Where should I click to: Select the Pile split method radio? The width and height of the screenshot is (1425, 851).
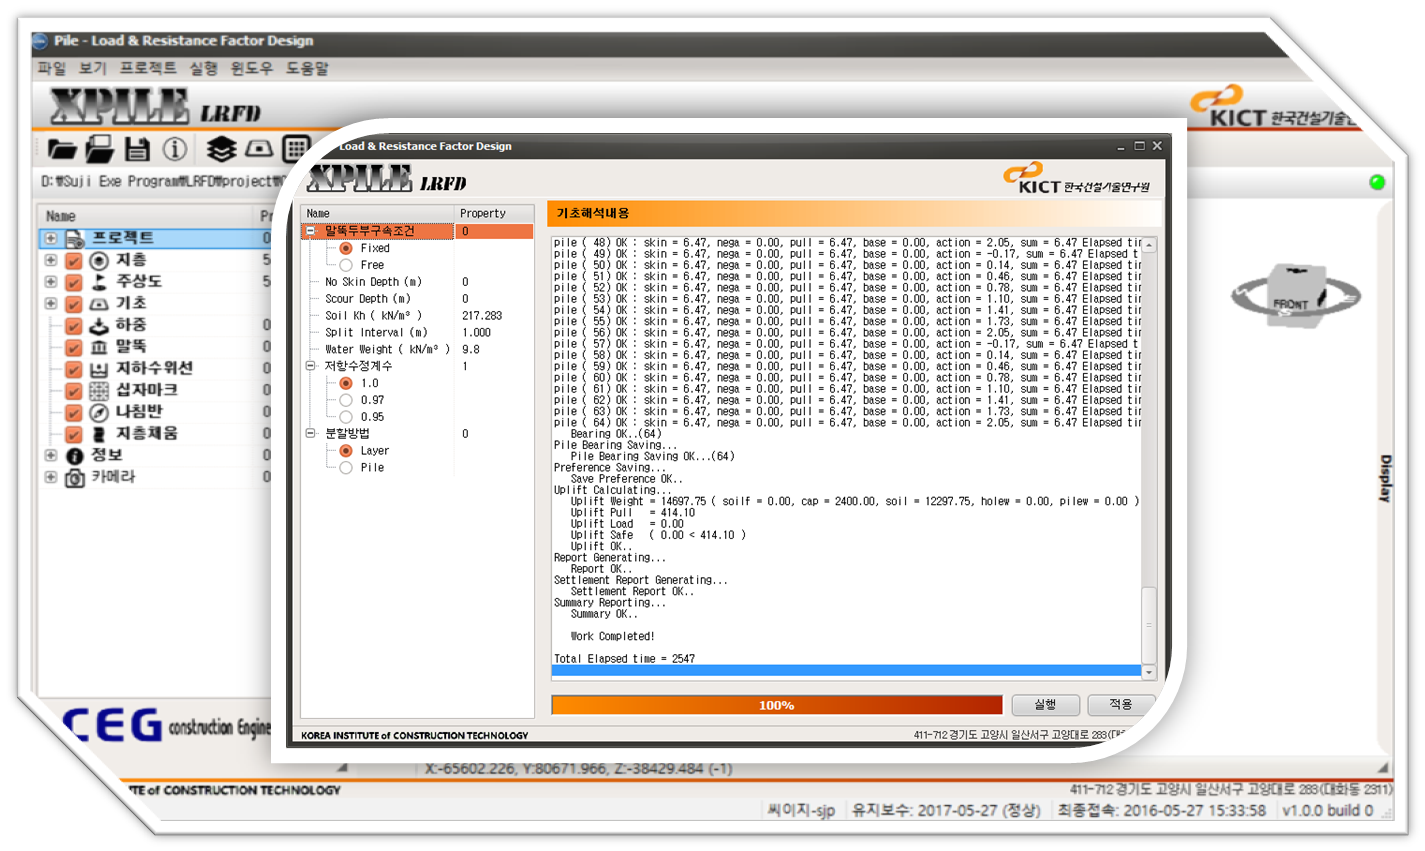click(346, 468)
